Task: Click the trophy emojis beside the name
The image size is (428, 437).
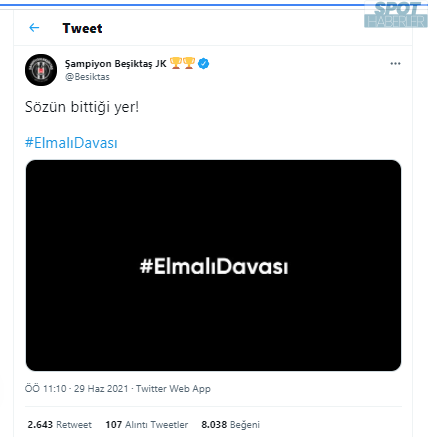Action: click(x=182, y=63)
